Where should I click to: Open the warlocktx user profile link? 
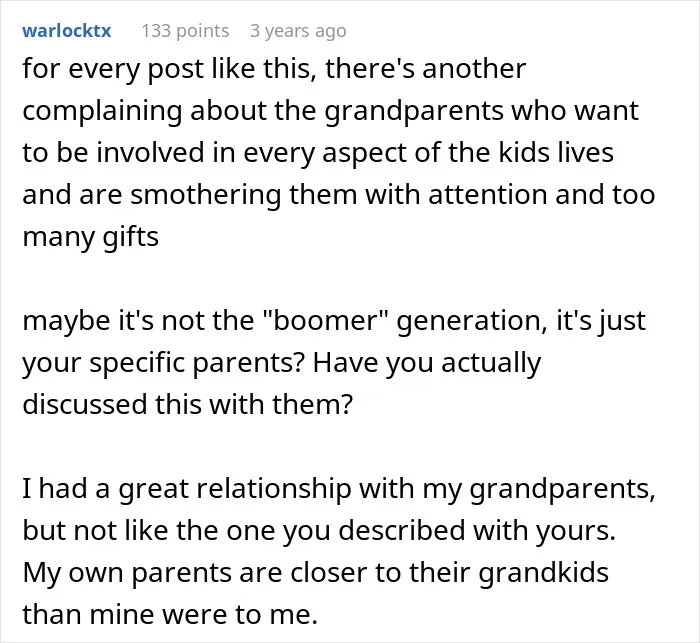pyautogui.click(x=67, y=31)
